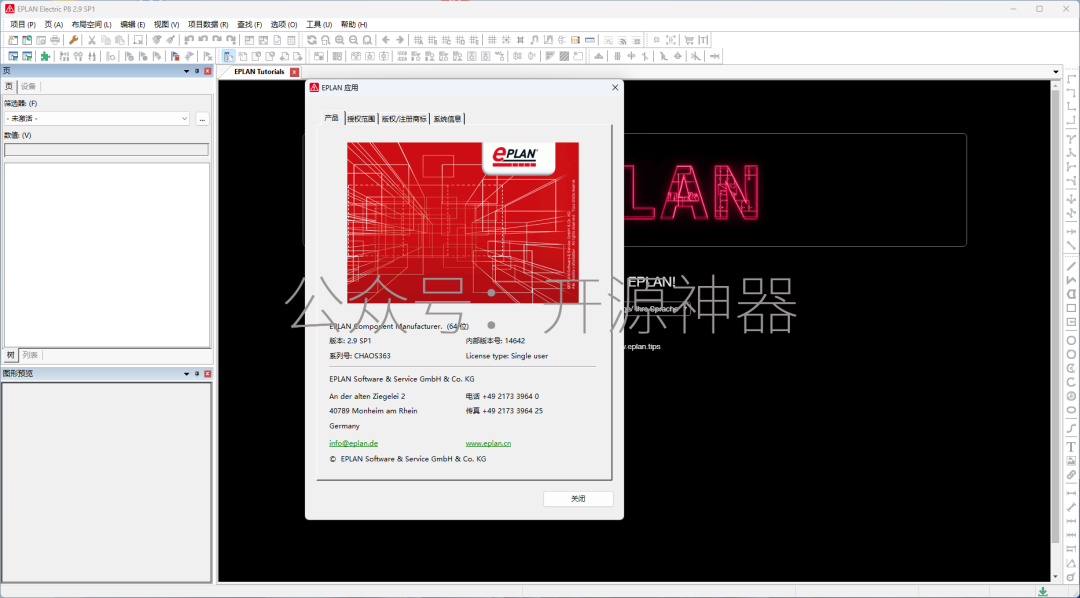Image resolution: width=1080 pixels, height=598 pixels.
Task: Select the Line tool on right toolbar
Action: tap(1071, 266)
